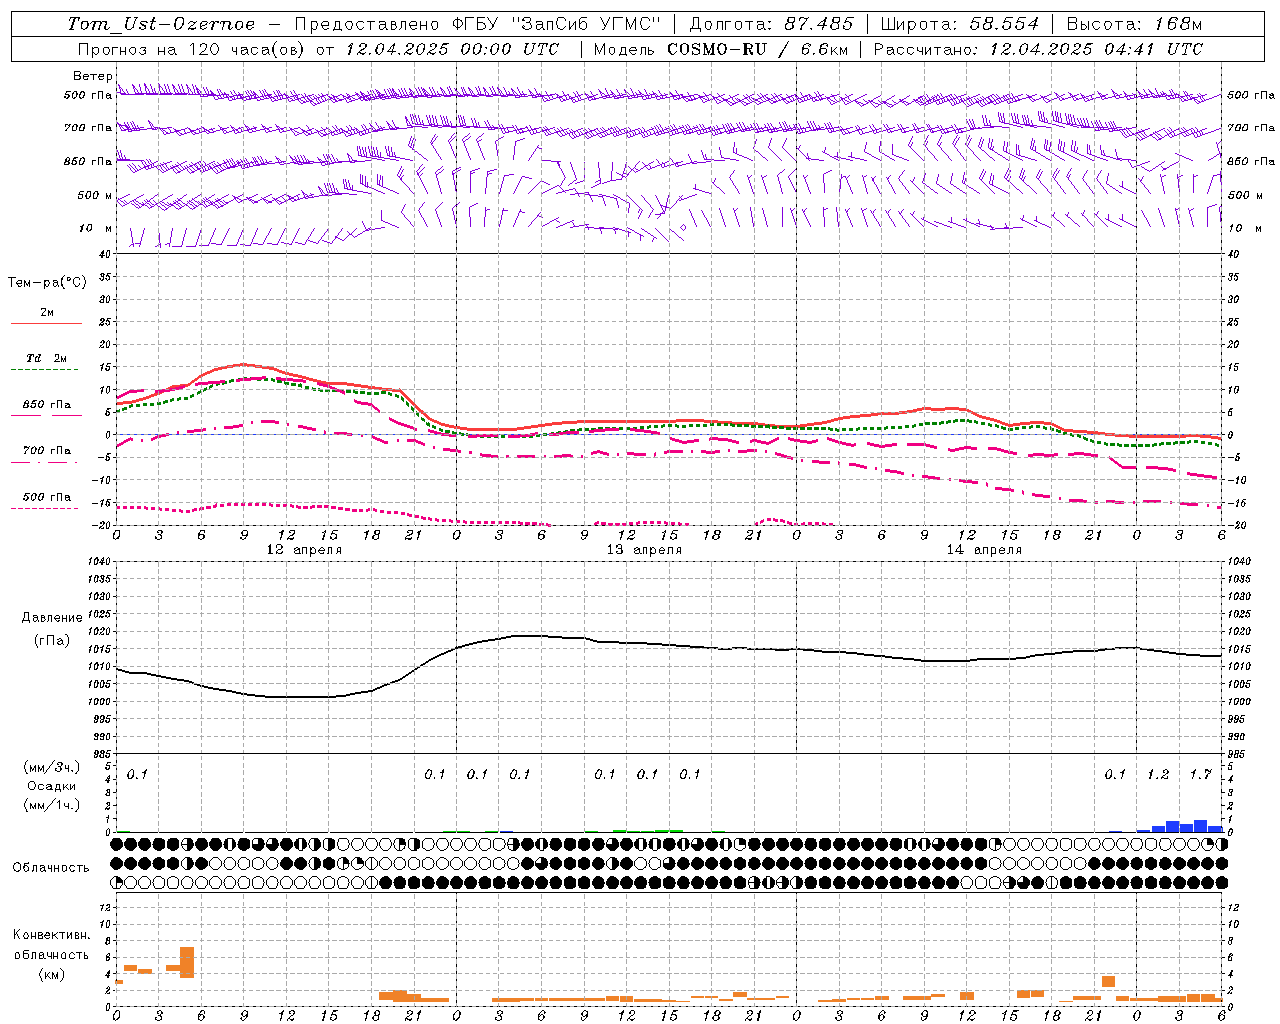Click the elevation value "Высота: 168м"

click(1134, 24)
